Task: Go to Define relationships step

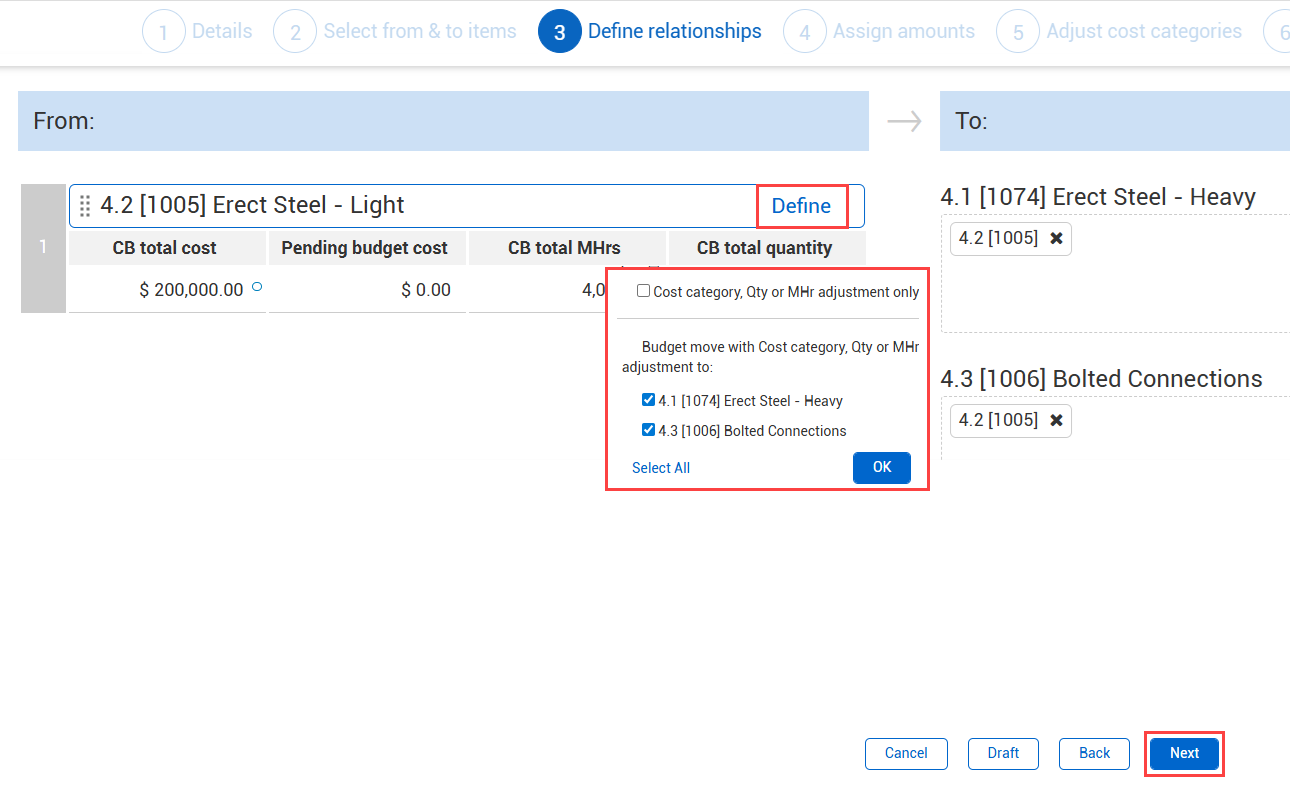Action: 674,32
